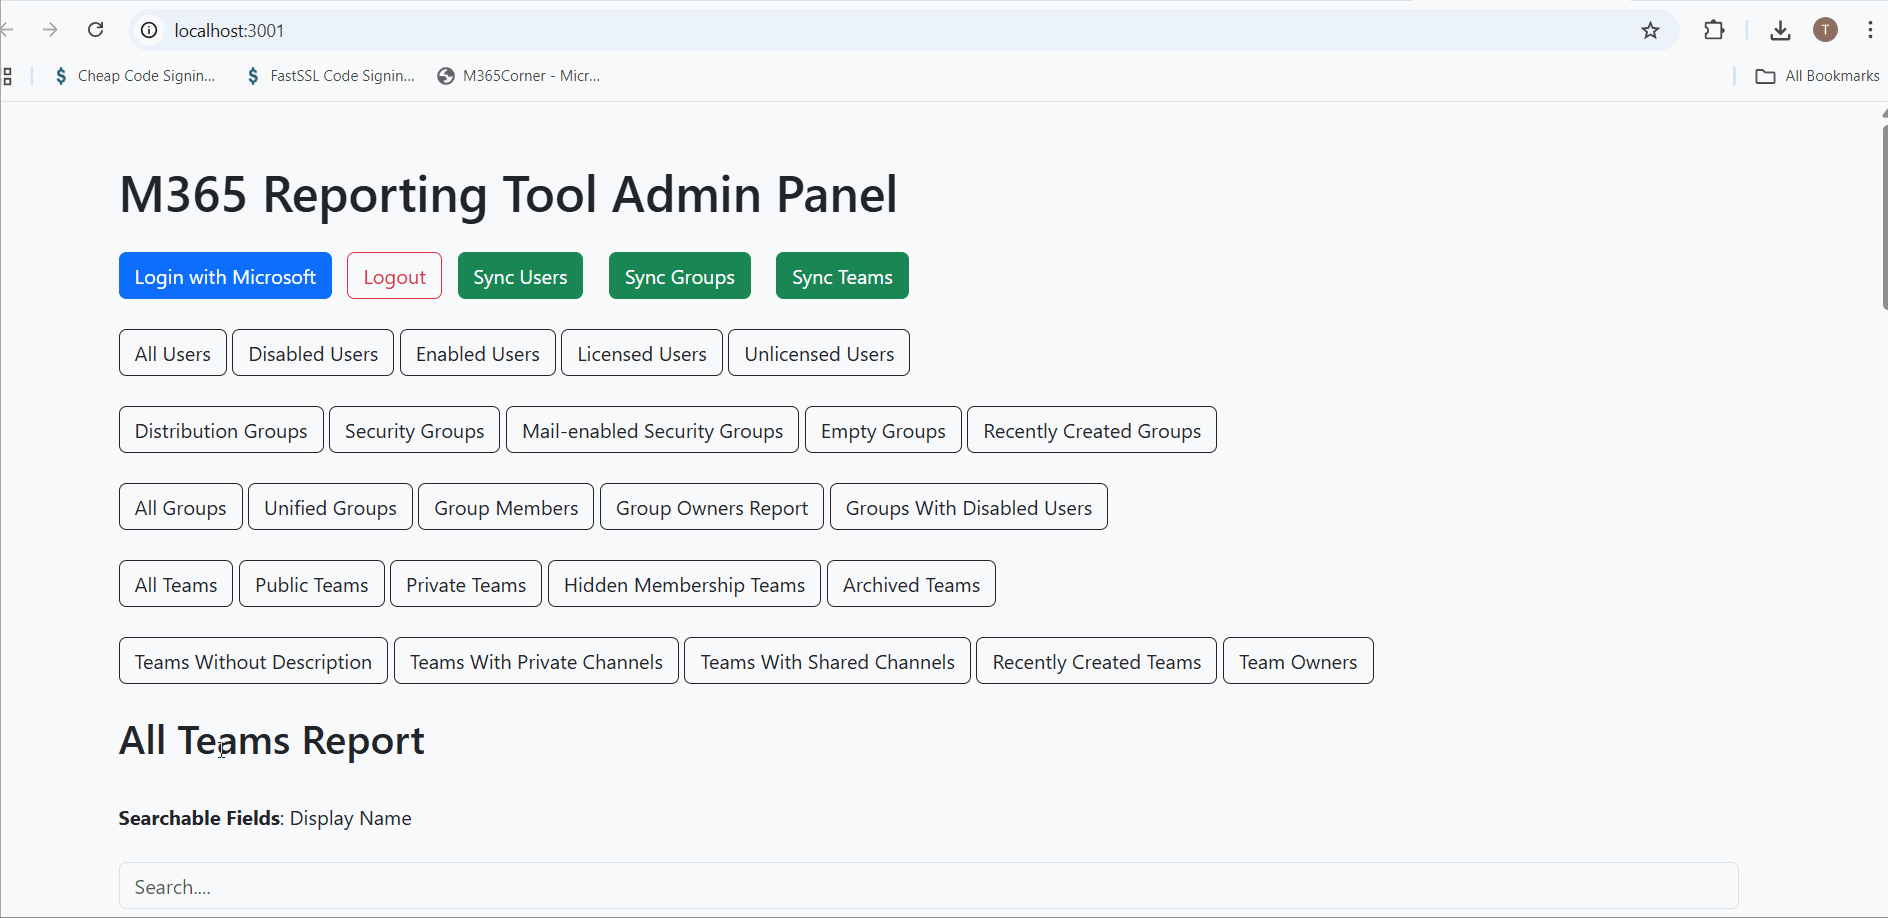Open the browser extensions puzzle icon
The image size is (1888, 918).
1714,30
